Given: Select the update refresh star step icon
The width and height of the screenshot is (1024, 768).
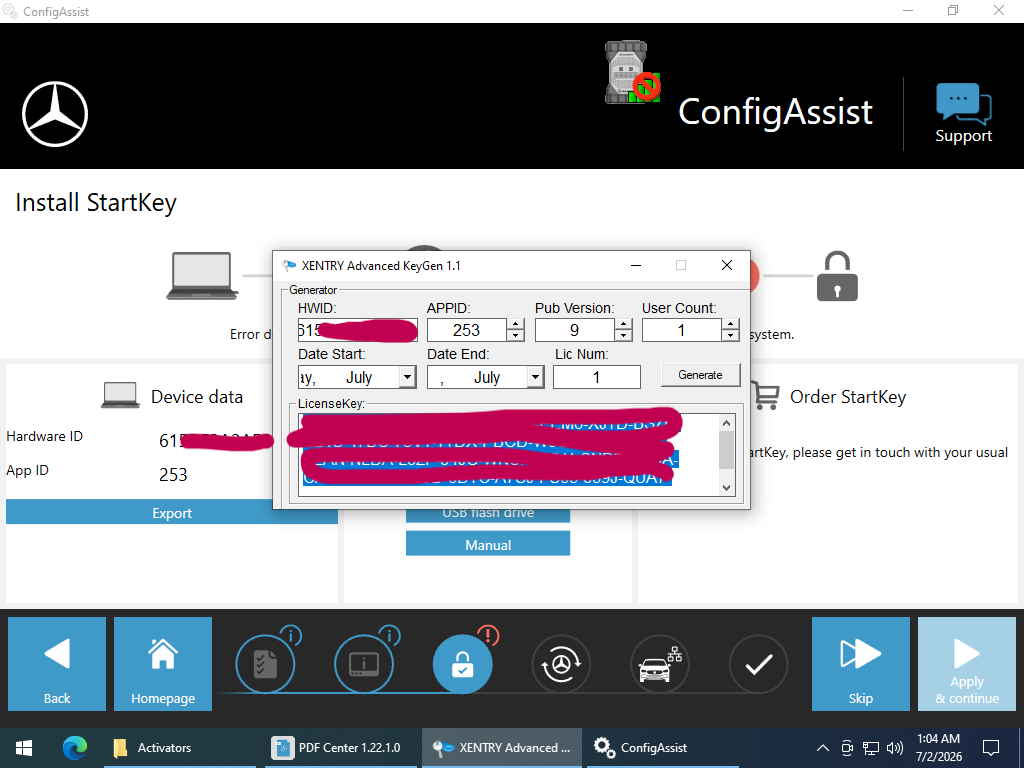Looking at the screenshot, I should point(561,665).
